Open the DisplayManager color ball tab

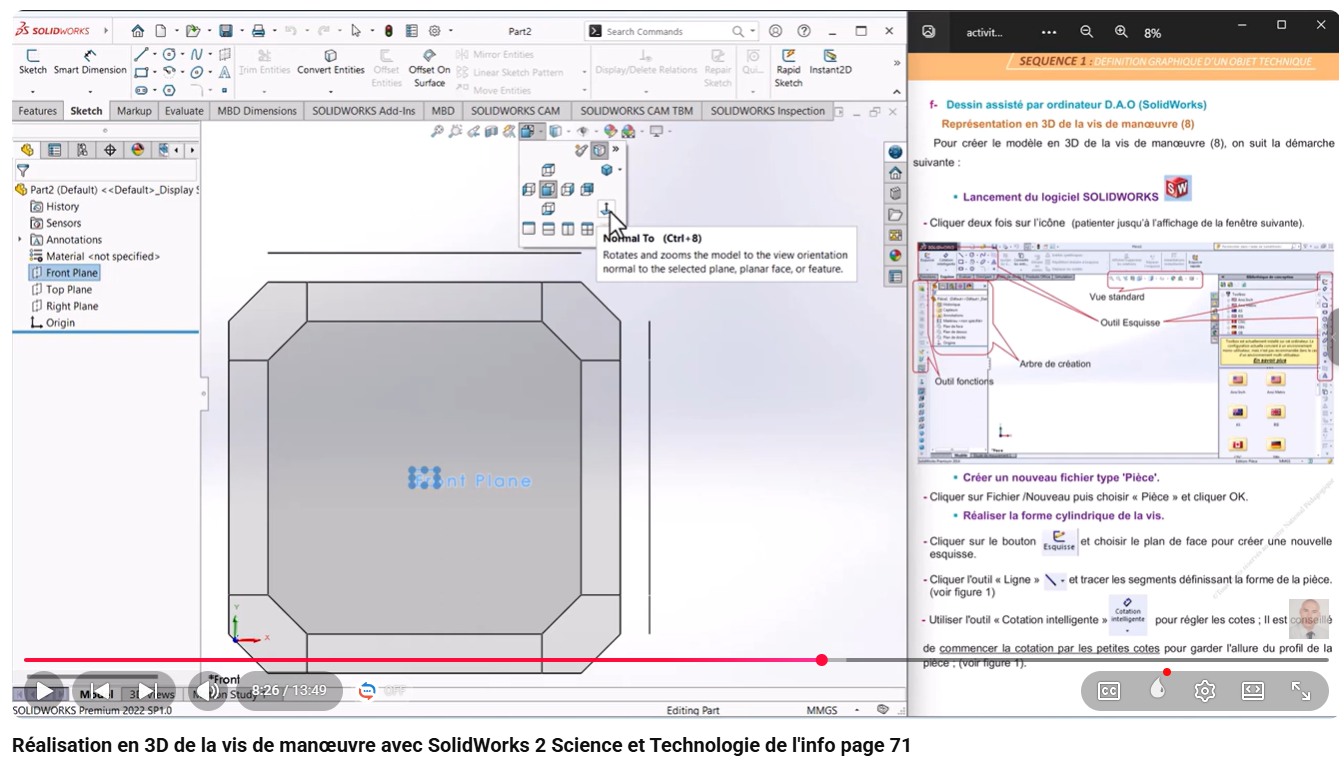click(x=137, y=150)
